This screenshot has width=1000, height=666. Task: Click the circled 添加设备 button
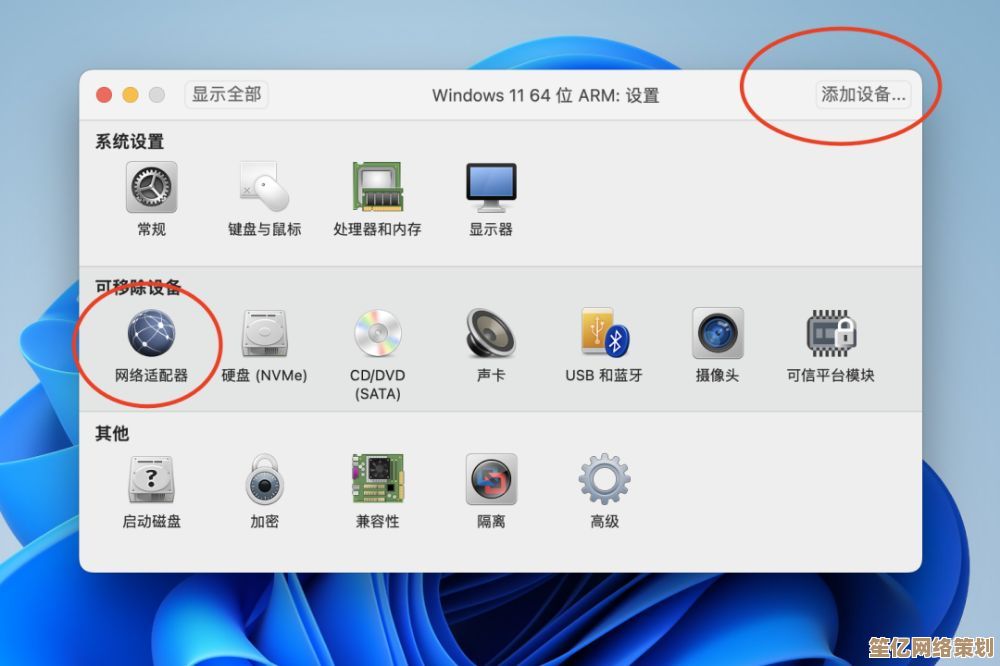(x=859, y=96)
